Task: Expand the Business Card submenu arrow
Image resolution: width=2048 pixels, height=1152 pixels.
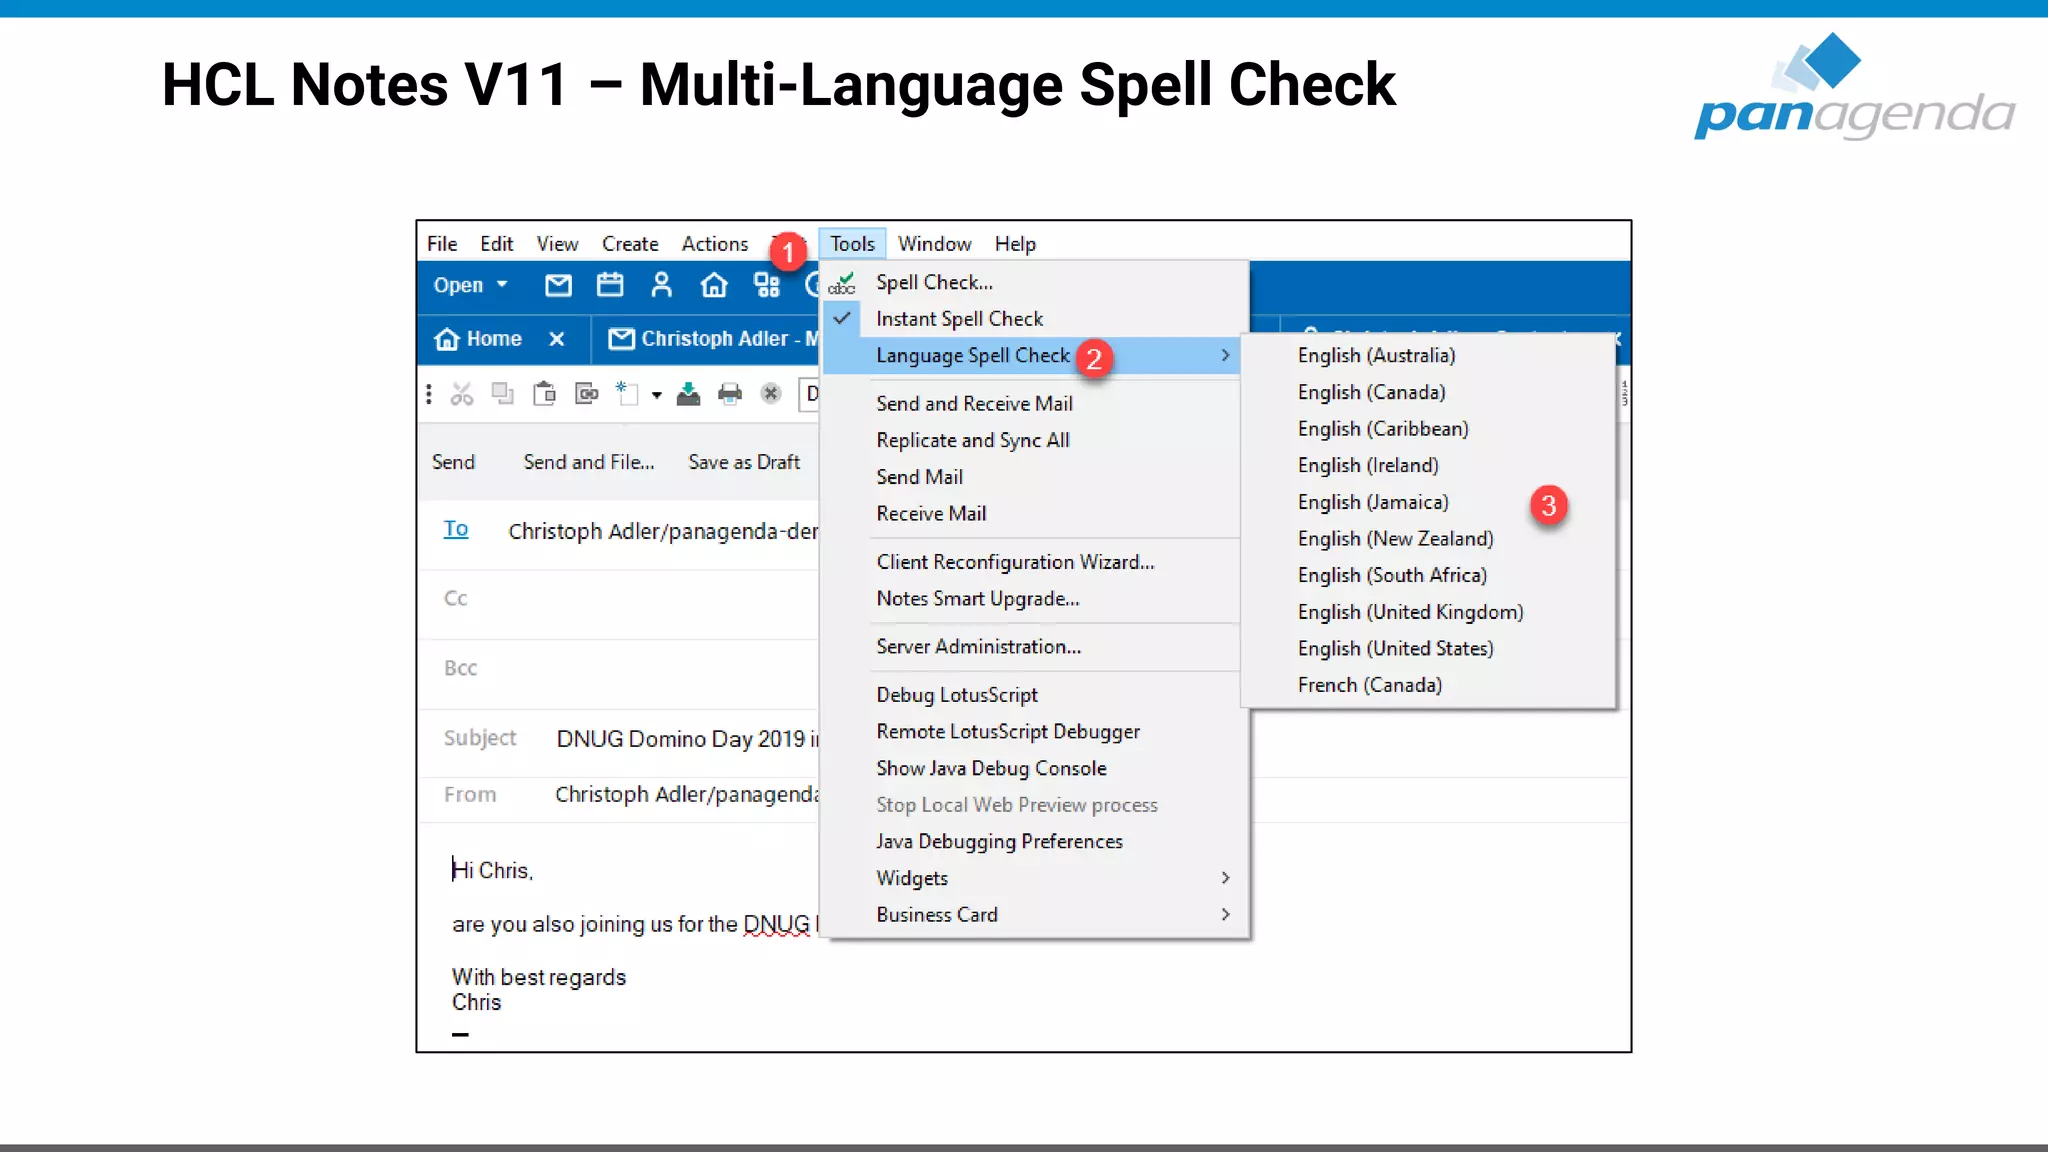Action: click(1225, 915)
